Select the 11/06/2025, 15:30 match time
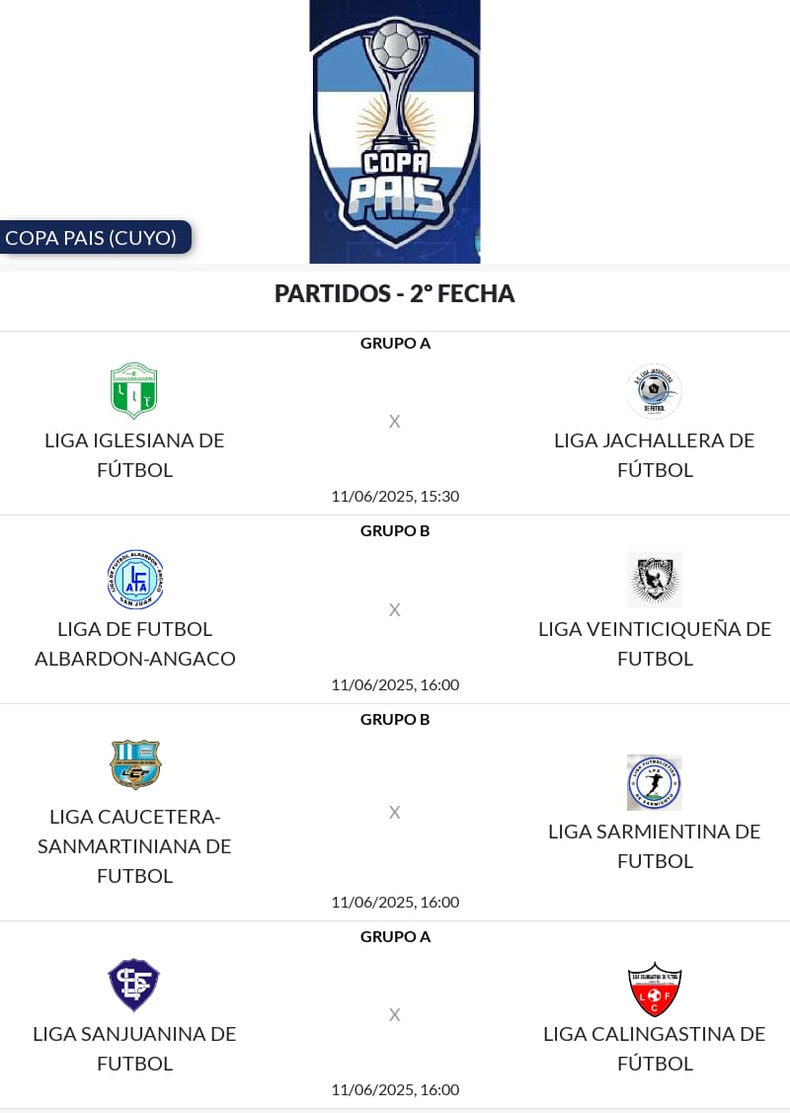Viewport: 790px width, 1113px height. (395, 496)
